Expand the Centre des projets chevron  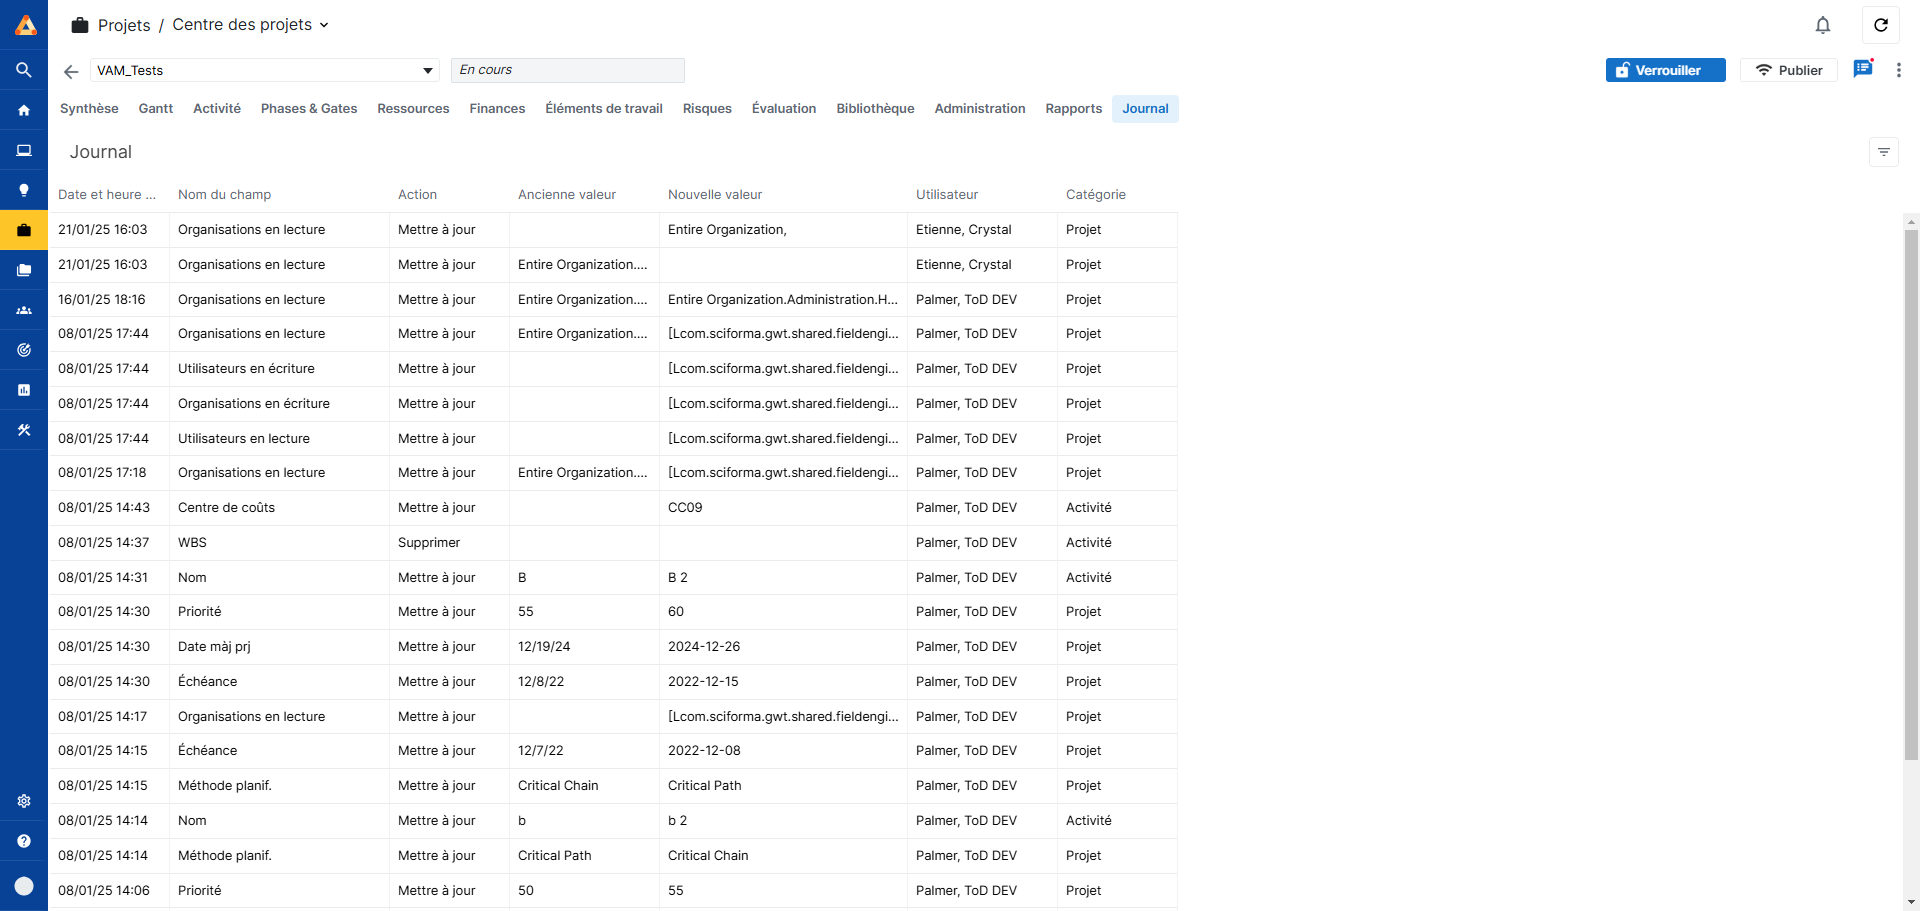tap(324, 25)
